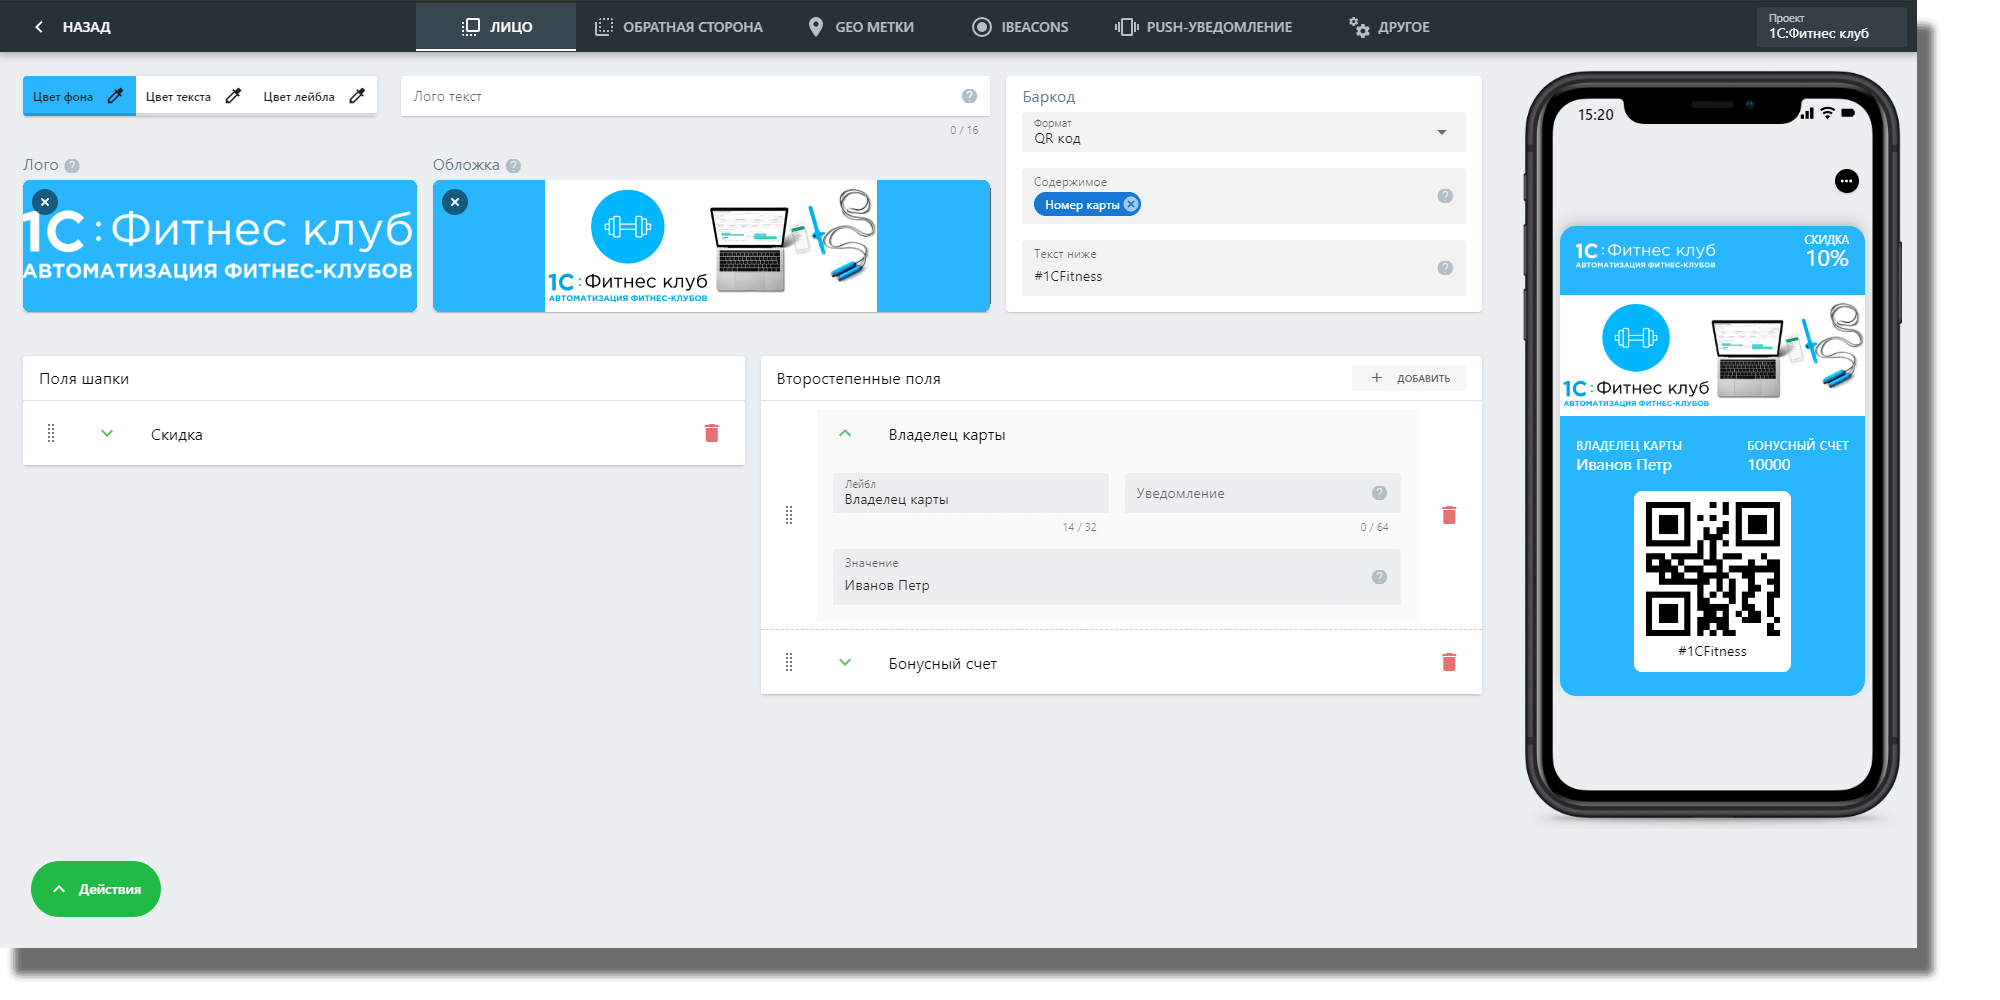Show help next to Лого label
Image resolution: width=2000 pixels, height=1000 pixels.
pos(72,166)
